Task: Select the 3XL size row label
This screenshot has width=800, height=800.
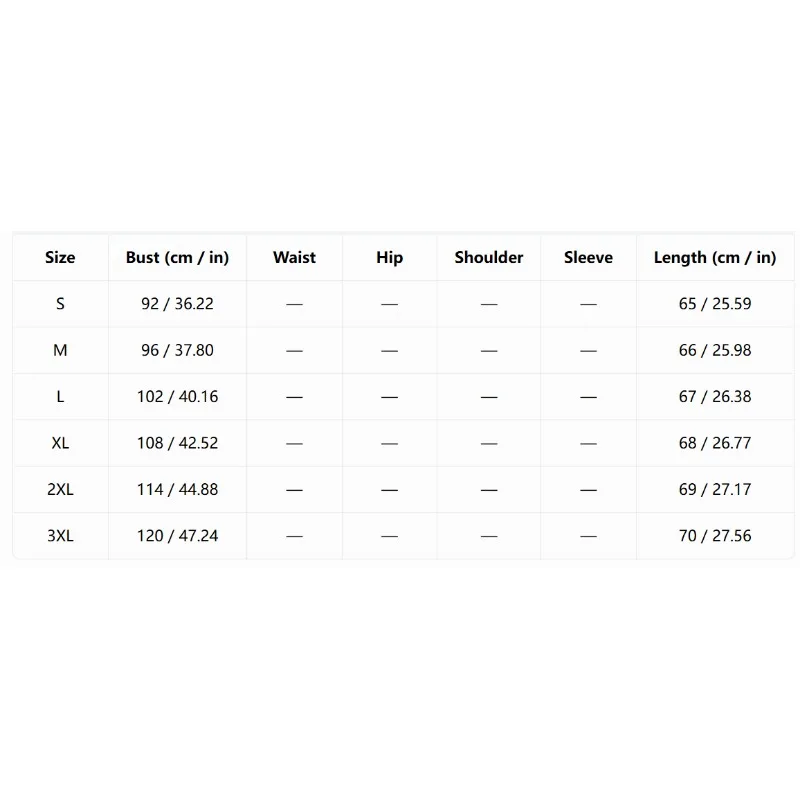Action: pyautogui.click(x=60, y=536)
